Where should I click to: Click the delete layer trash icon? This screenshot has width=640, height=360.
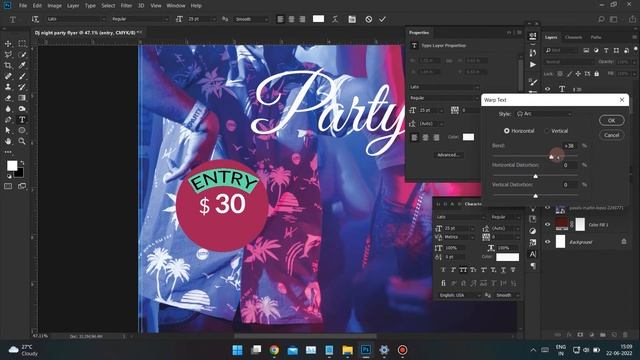(x=625, y=335)
